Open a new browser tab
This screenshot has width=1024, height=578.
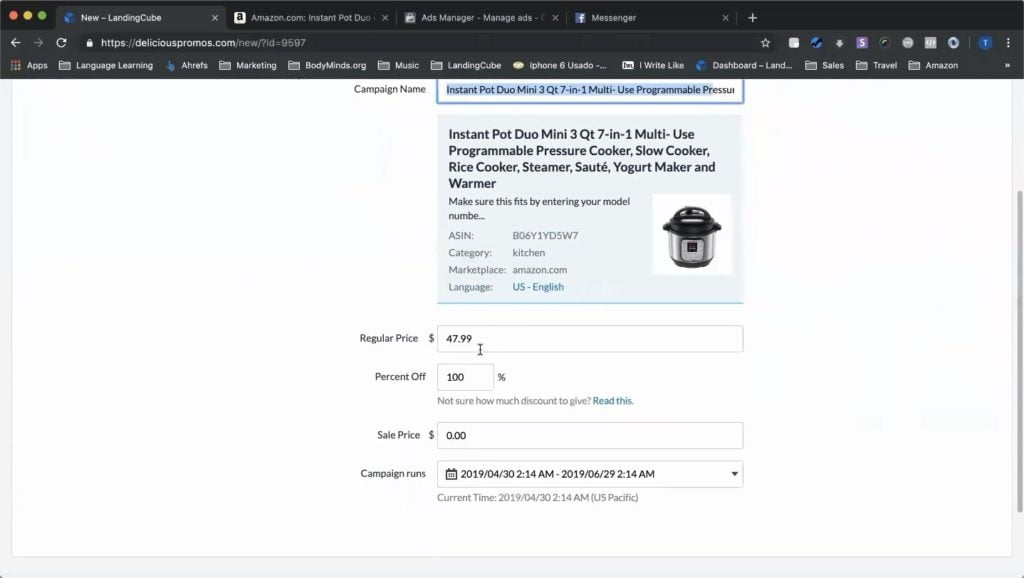pyautogui.click(x=752, y=18)
